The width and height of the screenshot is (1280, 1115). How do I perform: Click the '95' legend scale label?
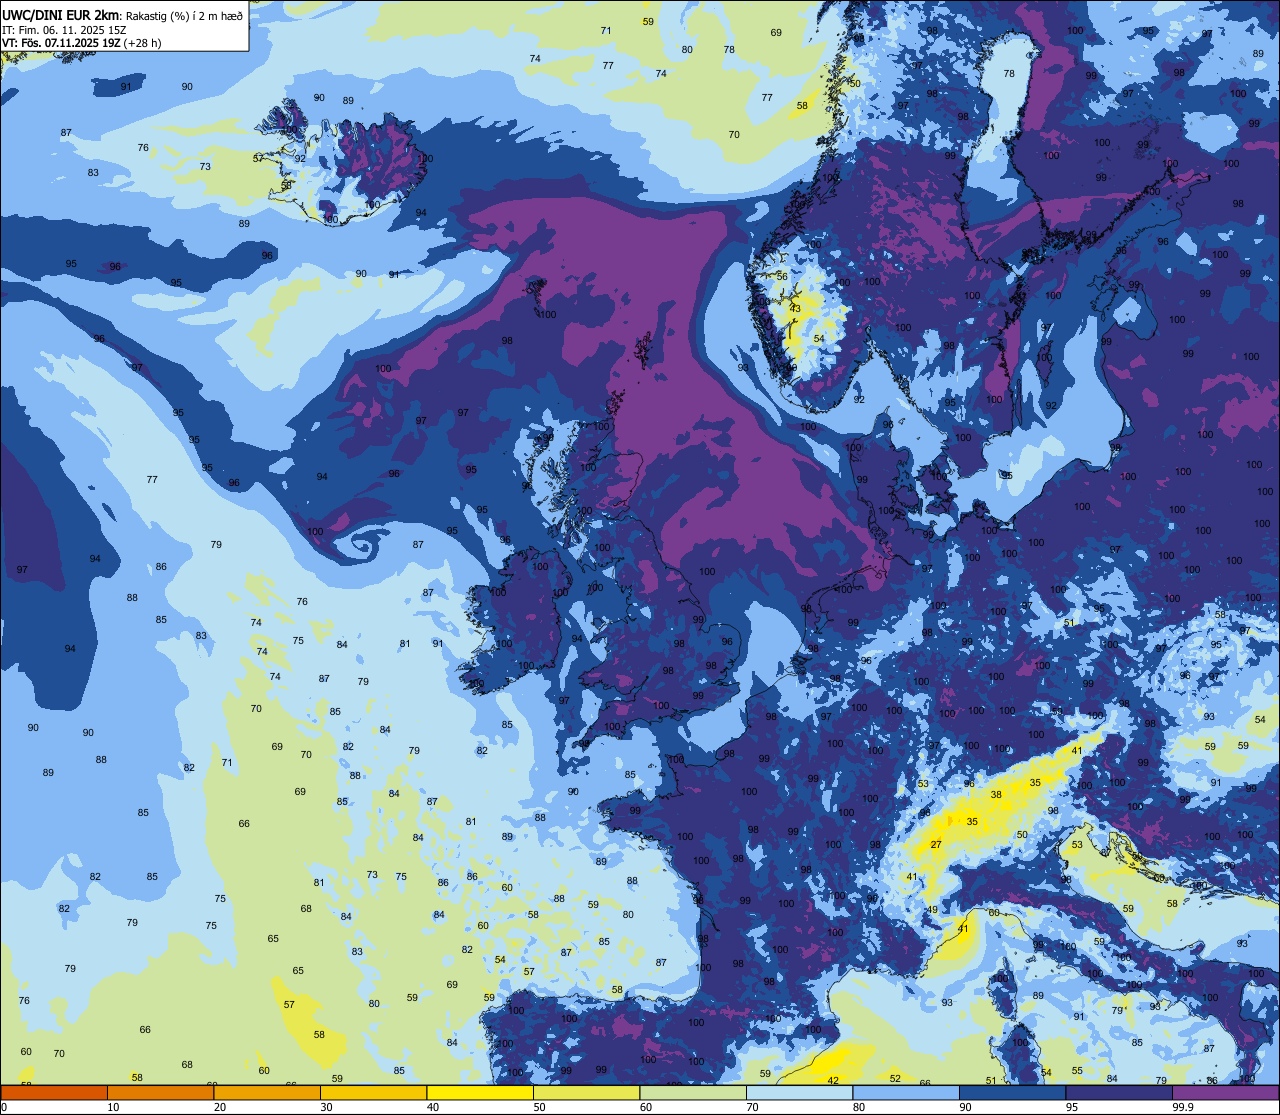click(1073, 1107)
